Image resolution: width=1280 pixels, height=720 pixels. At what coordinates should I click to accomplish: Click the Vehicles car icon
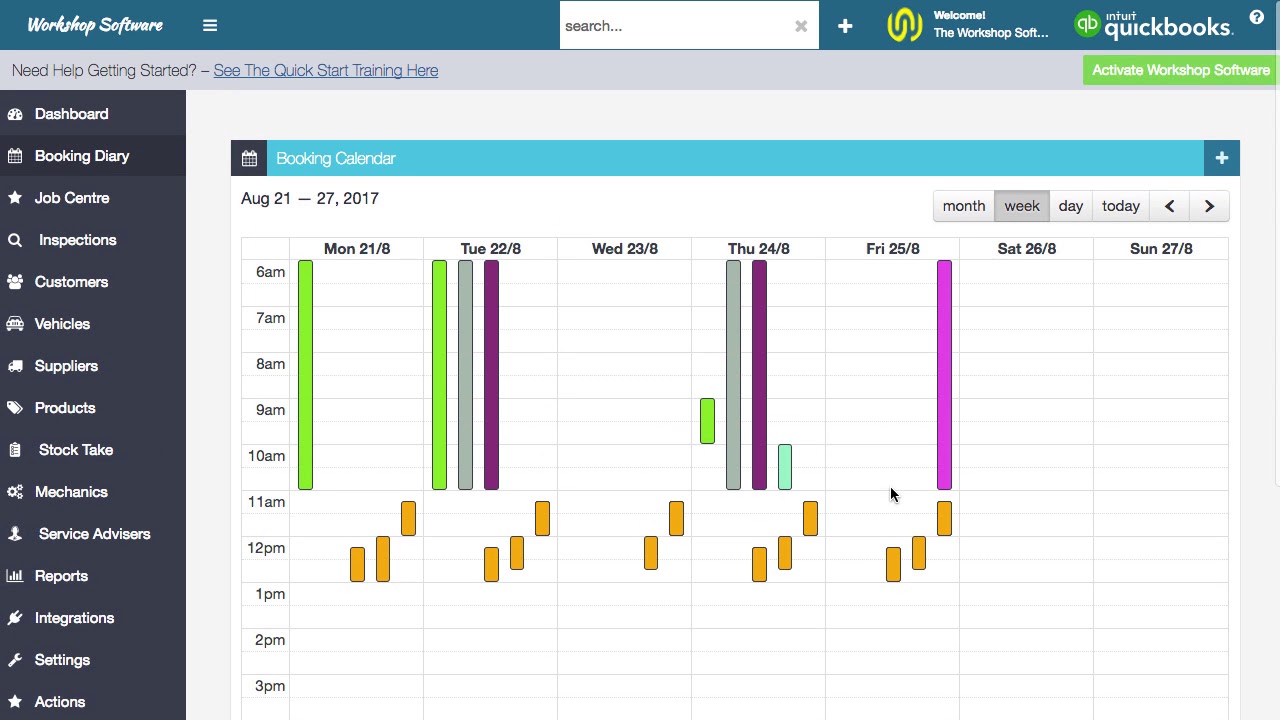point(15,324)
